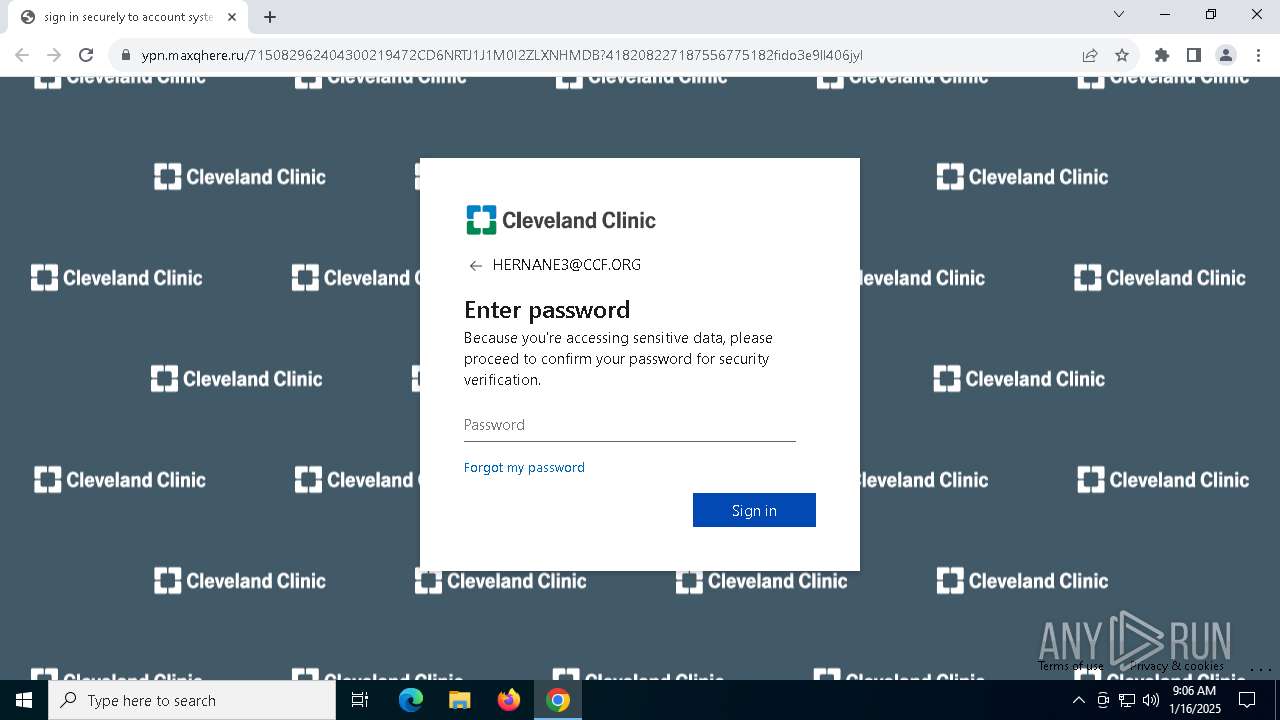This screenshot has width=1280, height=720.
Task: Click the Enter password heading
Action: coord(547,309)
